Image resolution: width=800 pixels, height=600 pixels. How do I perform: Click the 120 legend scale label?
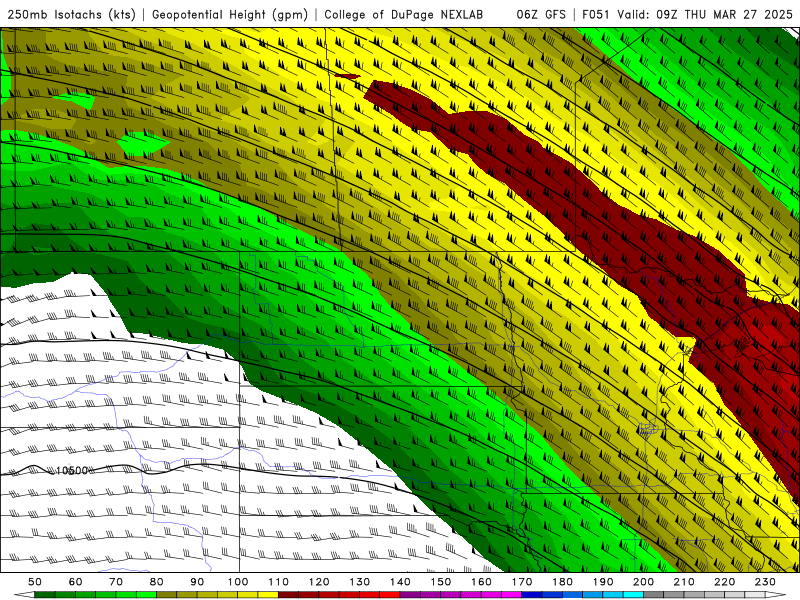pos(319,582)
